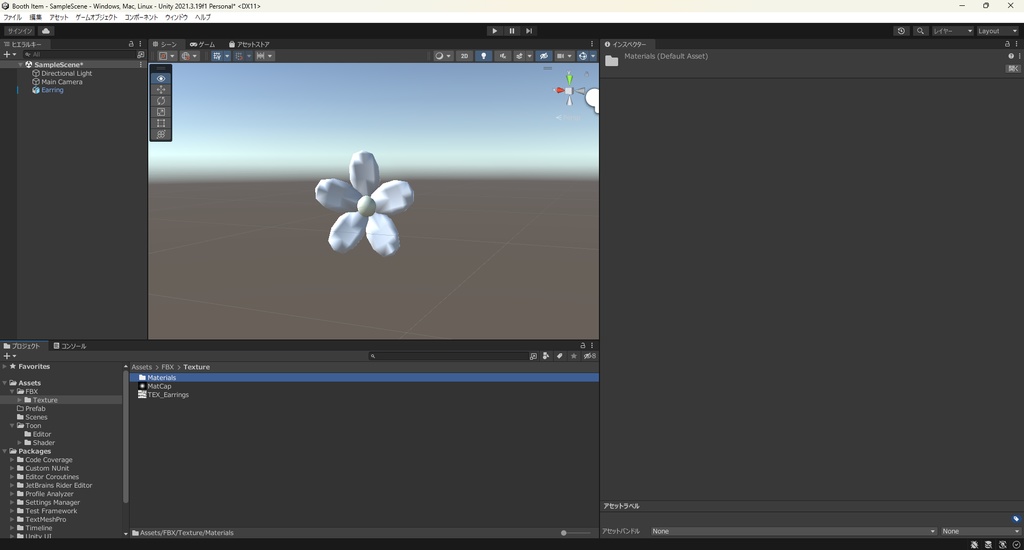Open the アセット menu
1024x550 pixels.
click(x=59, y=18)
